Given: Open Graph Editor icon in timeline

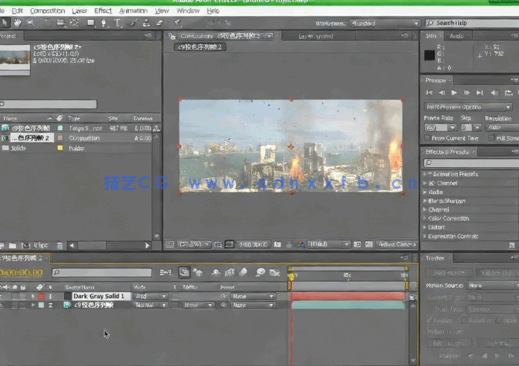Looking at the screenshot, I should click(x=274, y=273).
